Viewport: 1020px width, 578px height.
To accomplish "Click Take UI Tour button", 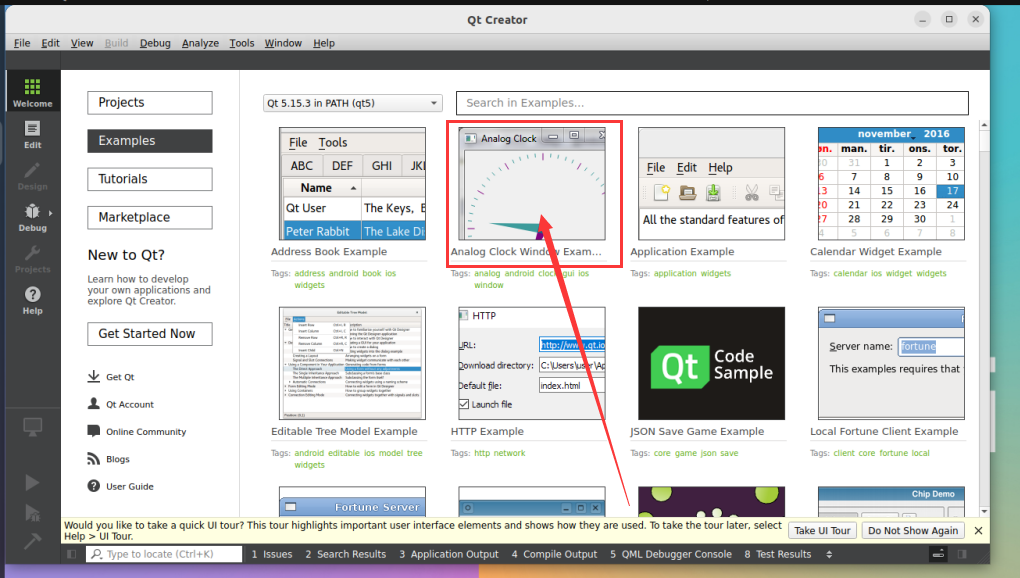I will click(x=822, y=531).
